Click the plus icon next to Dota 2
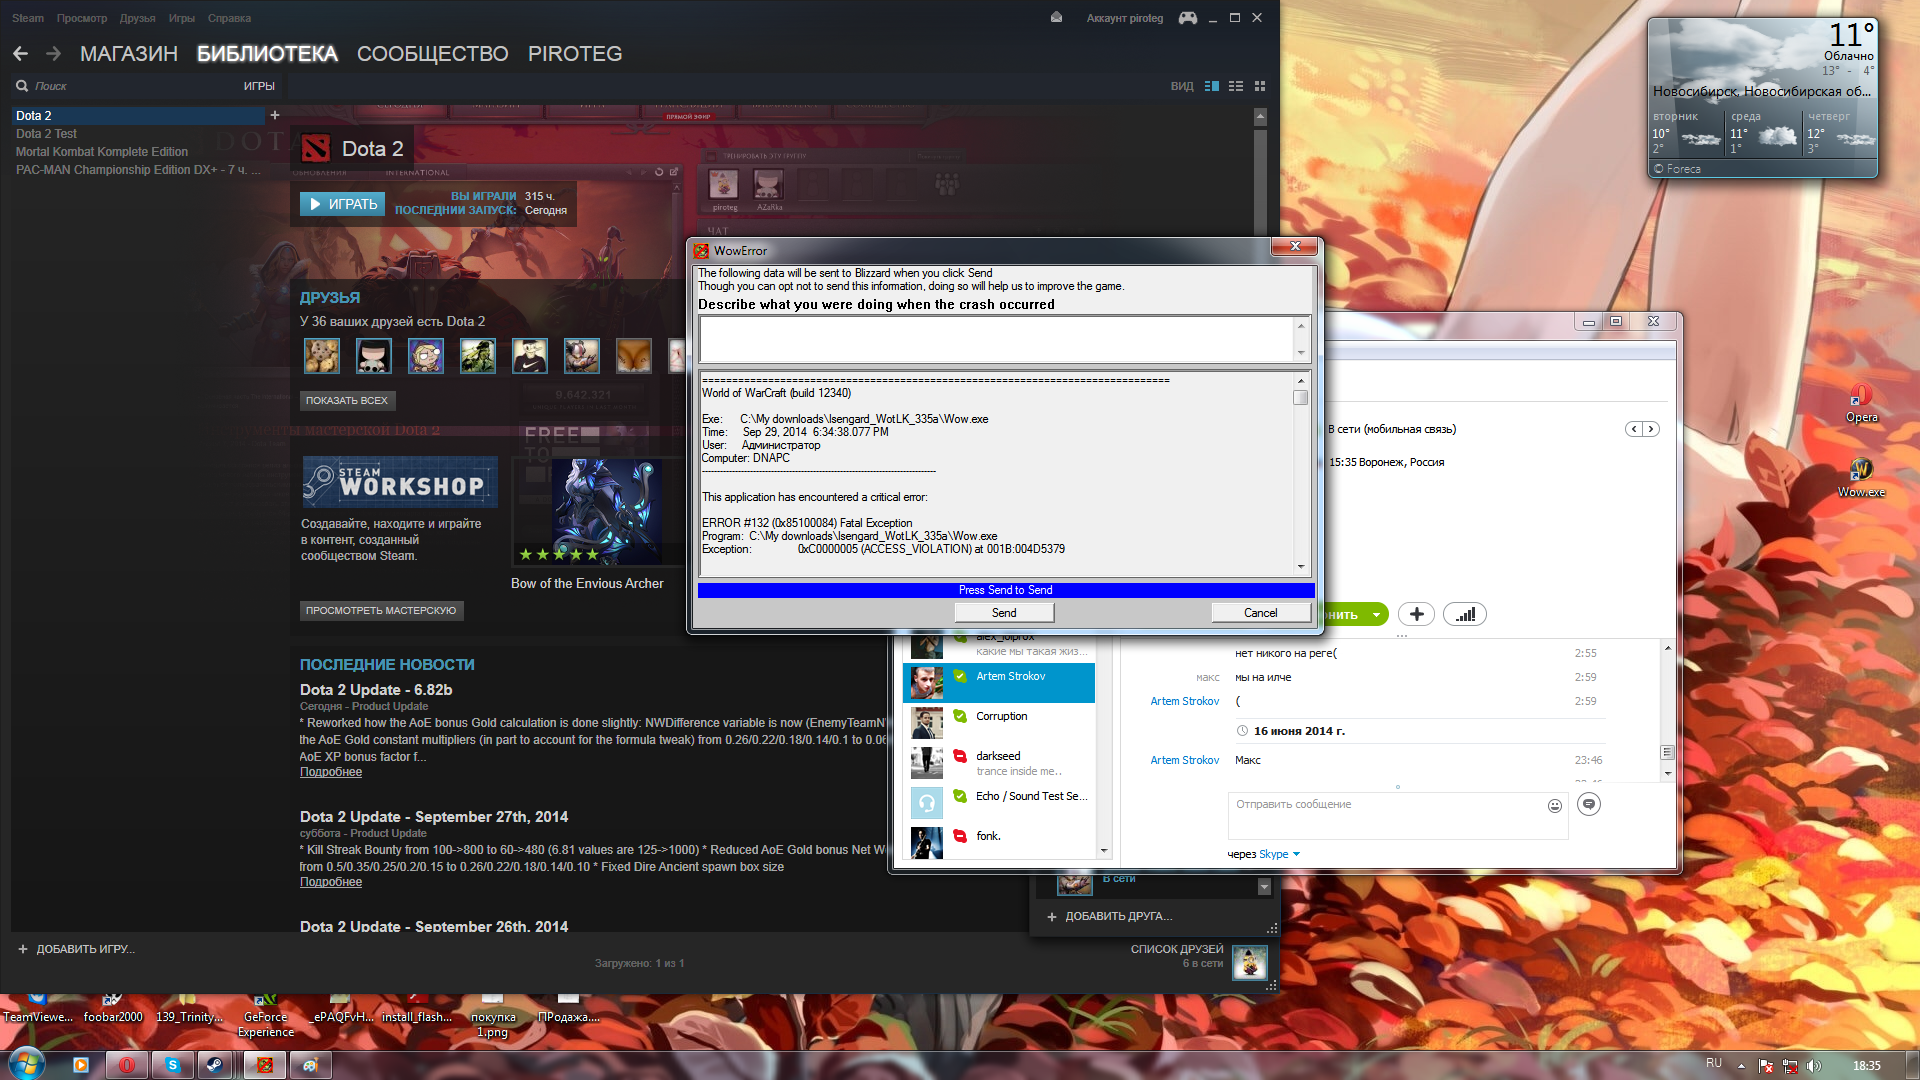 tap(275, 115)
